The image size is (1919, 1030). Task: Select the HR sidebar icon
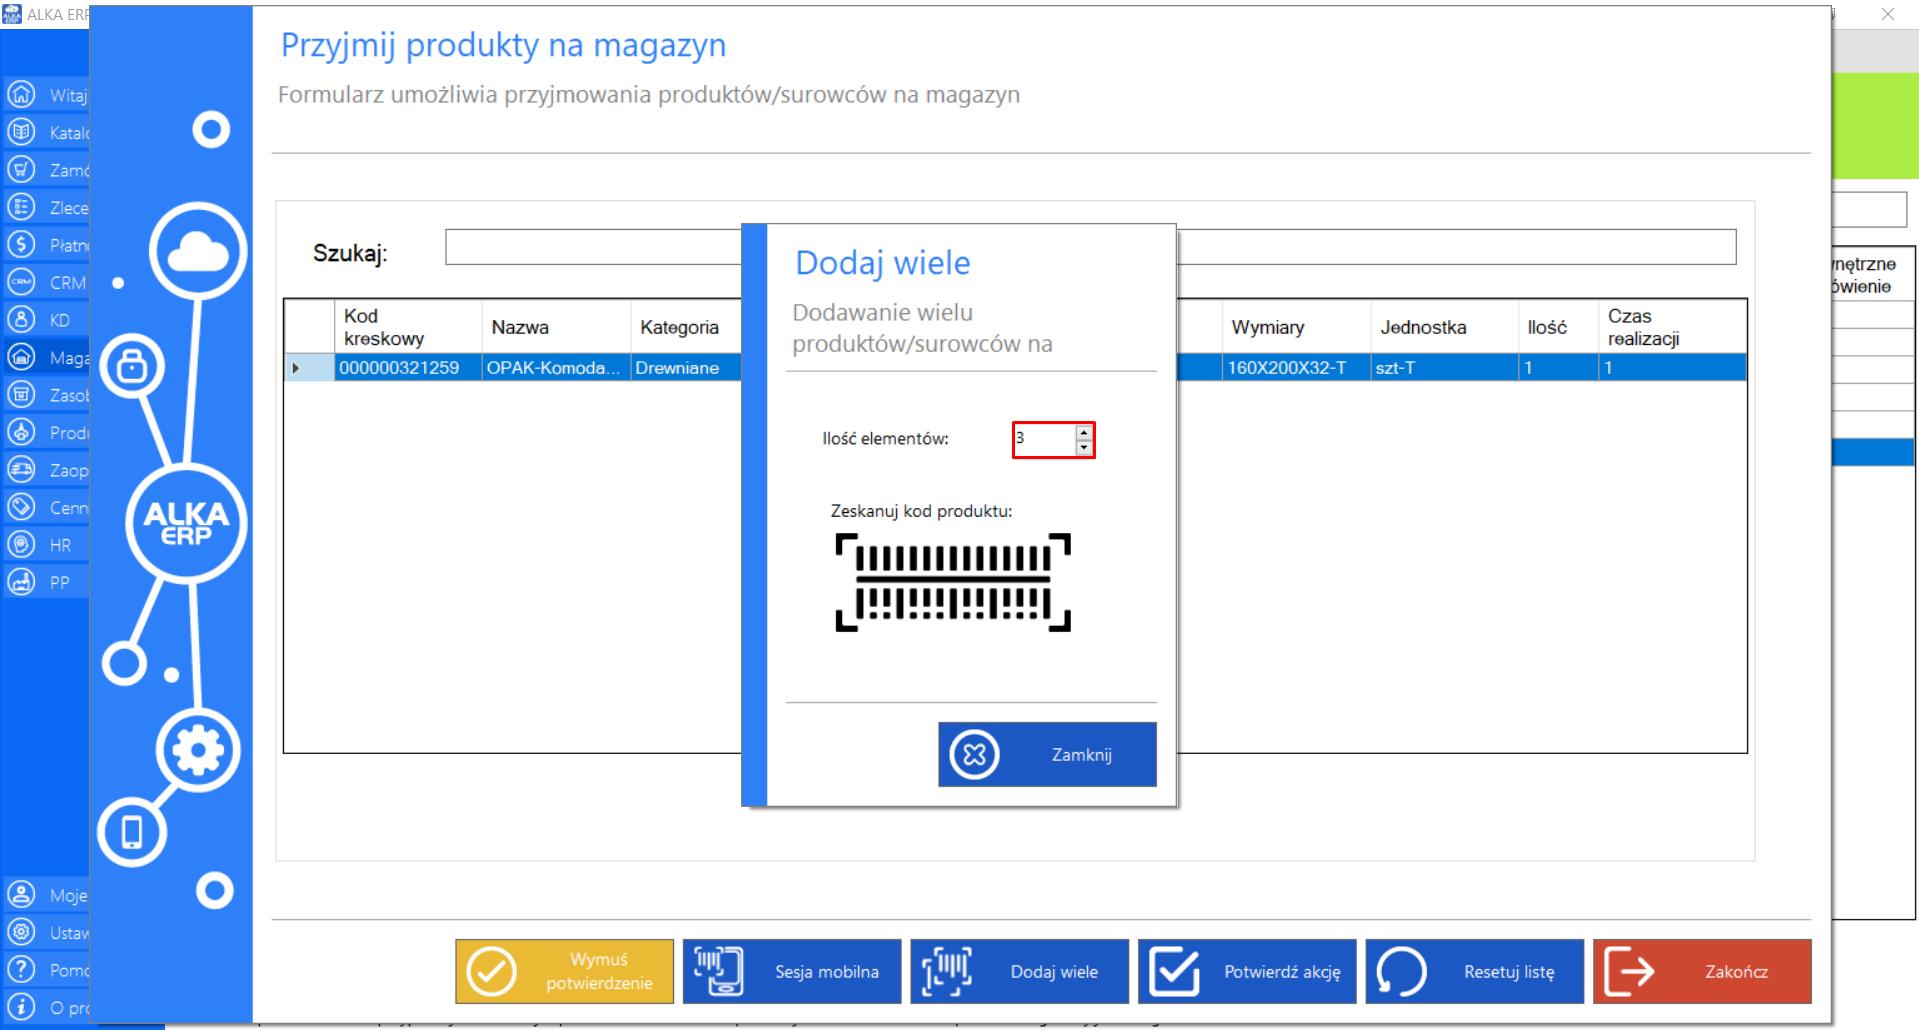pyautogui.click(x=21, y=545)
